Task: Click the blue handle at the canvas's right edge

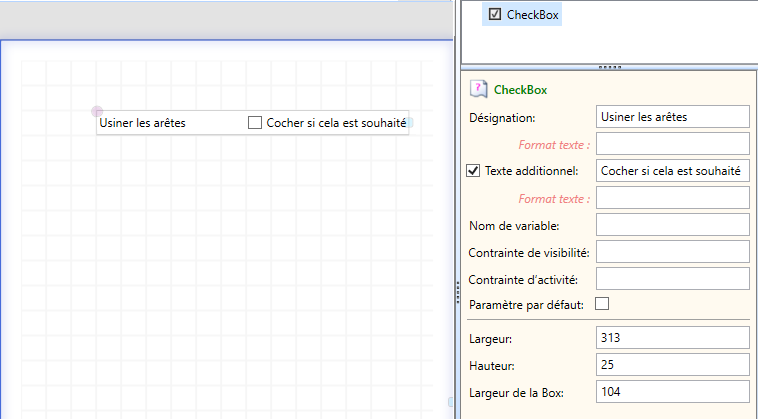Action: point(451,402)
